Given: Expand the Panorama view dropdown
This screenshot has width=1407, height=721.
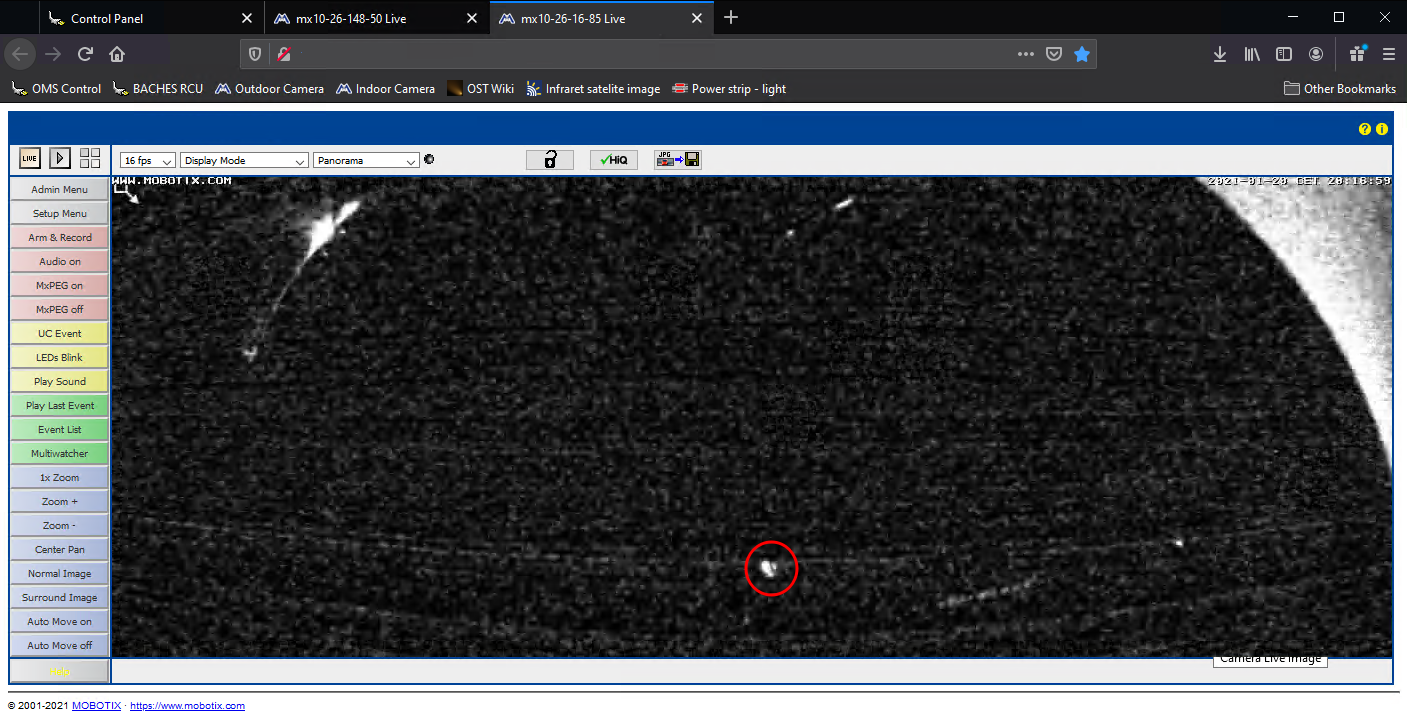Looking at the screenshot, I should [366, 161].
